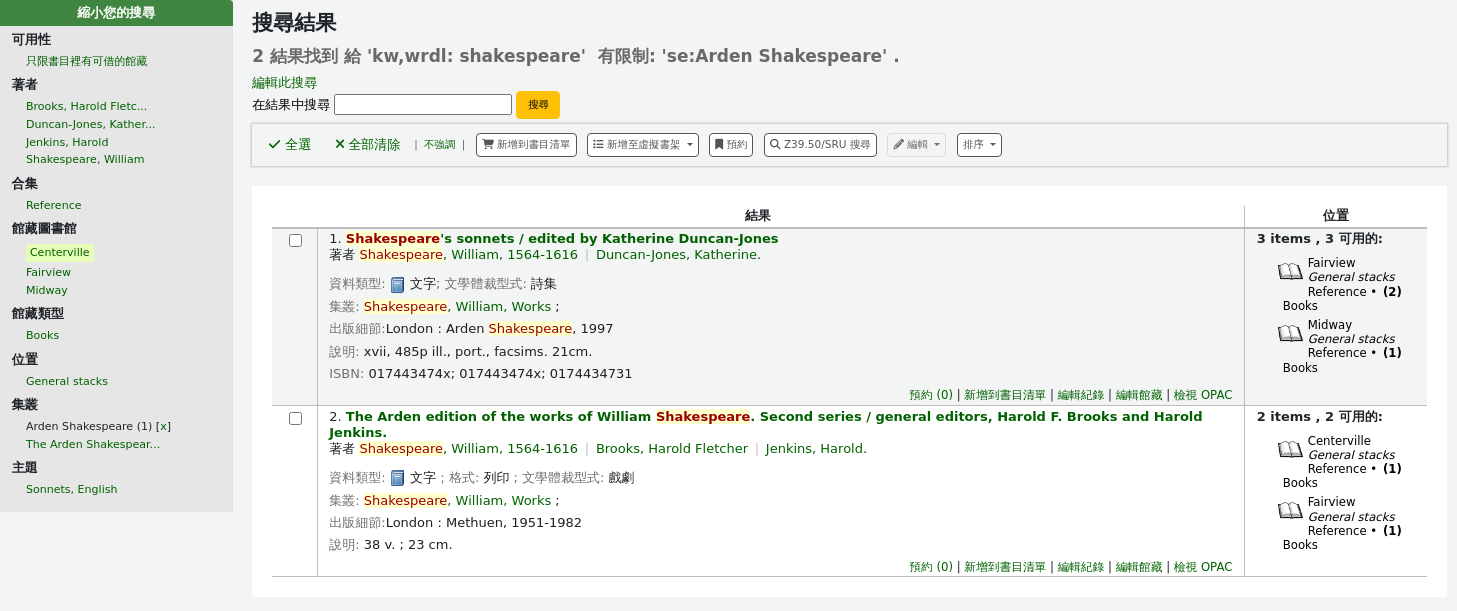1457x611 pixels.
Task: Click 預約 (0) for Shakespeare's sonnets
Action: (931, 395)
